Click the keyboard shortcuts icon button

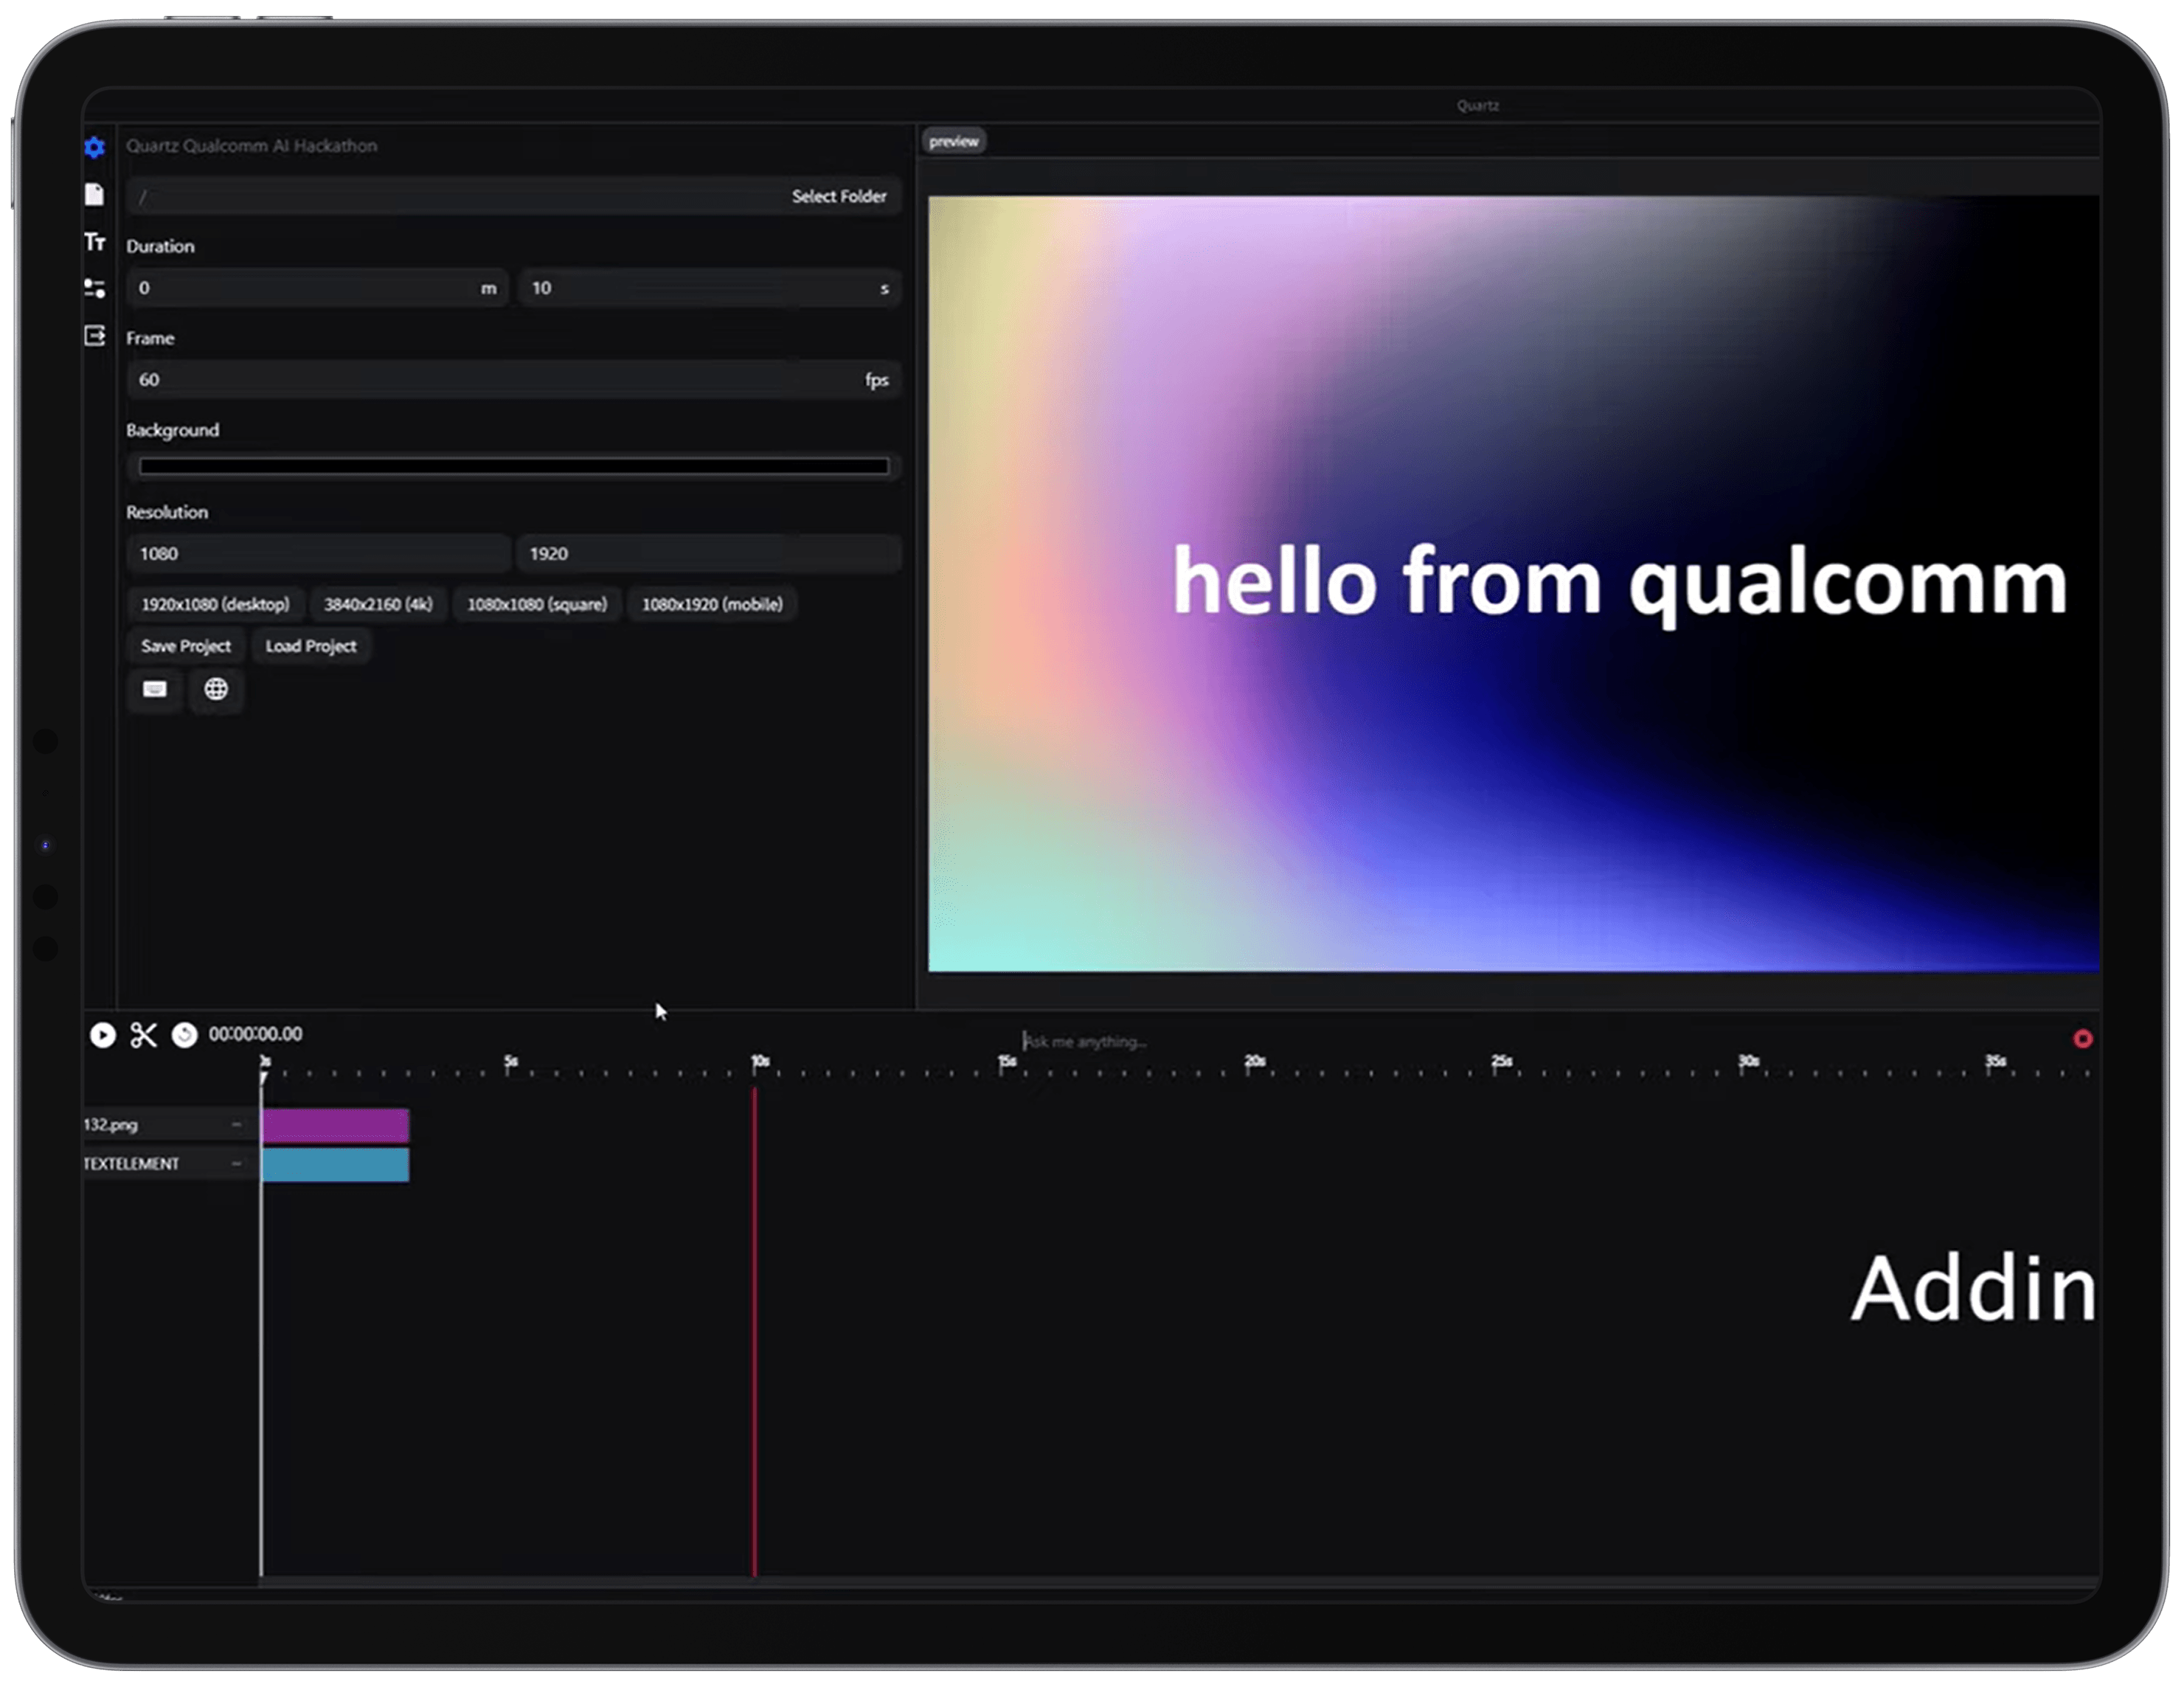pos(155,690)
